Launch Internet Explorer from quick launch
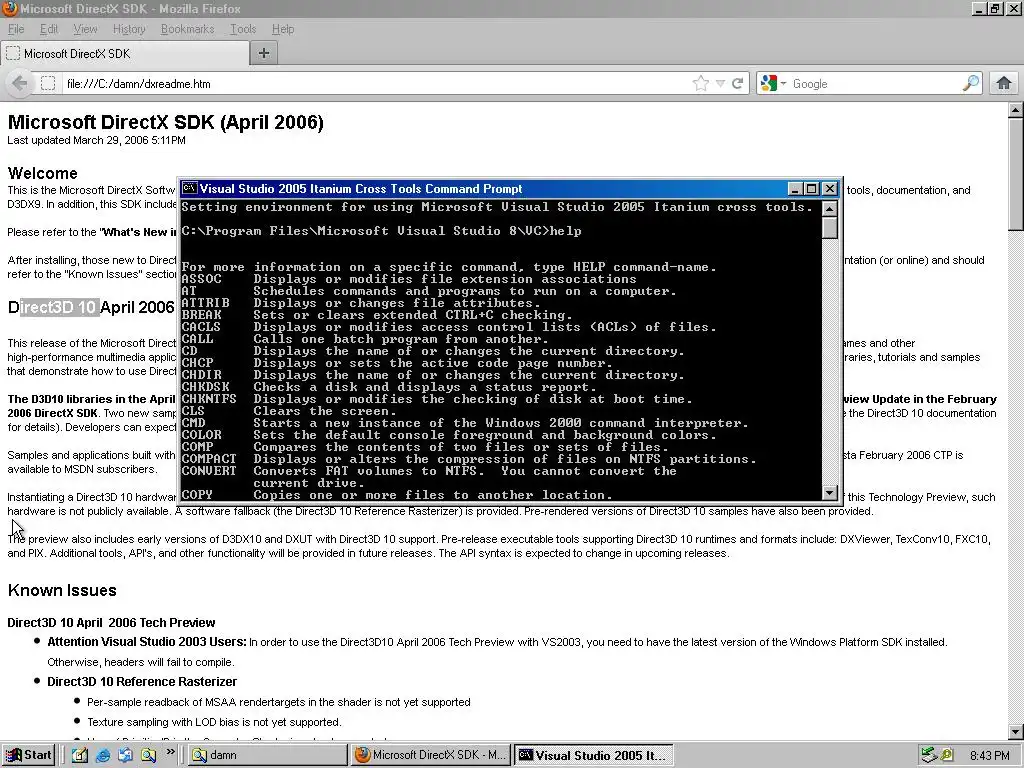Screen dimensions: 1024x768 tap(103, 755)
